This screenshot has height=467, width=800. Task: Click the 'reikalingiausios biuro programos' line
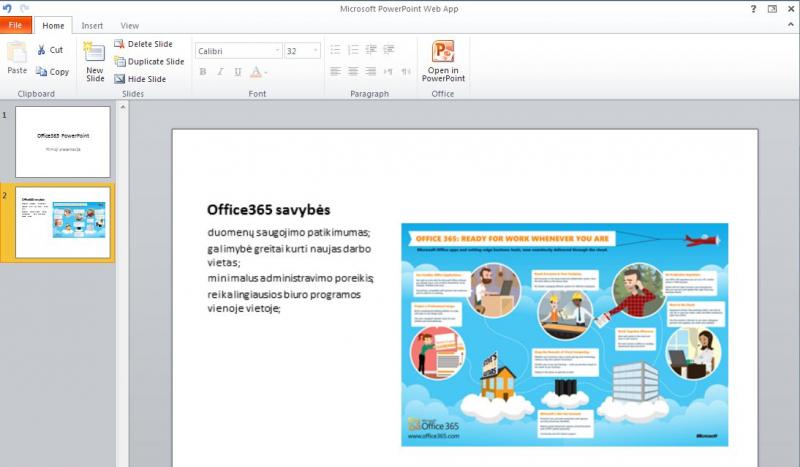click(284, 294)
